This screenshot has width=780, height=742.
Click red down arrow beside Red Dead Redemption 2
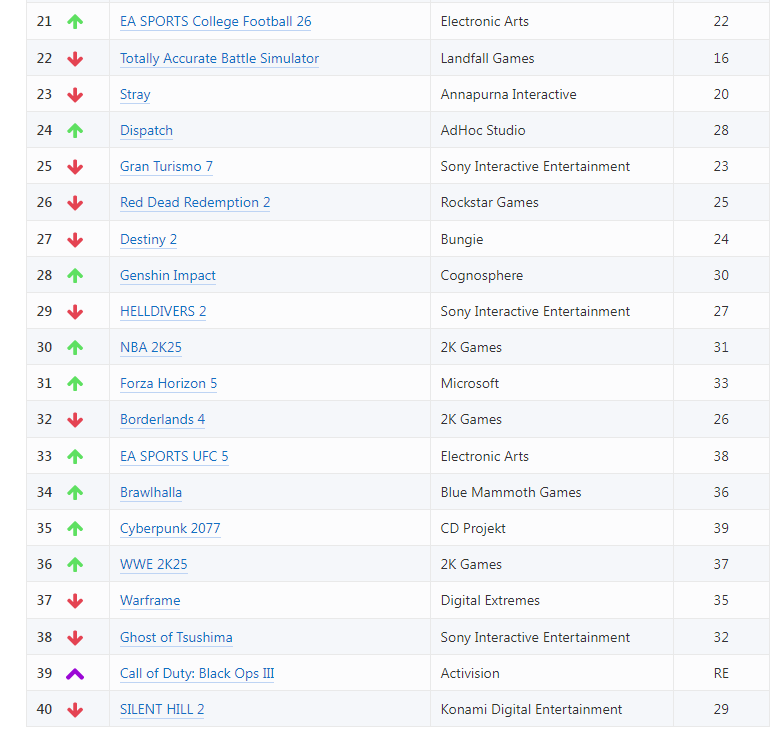tap(75, 203)
